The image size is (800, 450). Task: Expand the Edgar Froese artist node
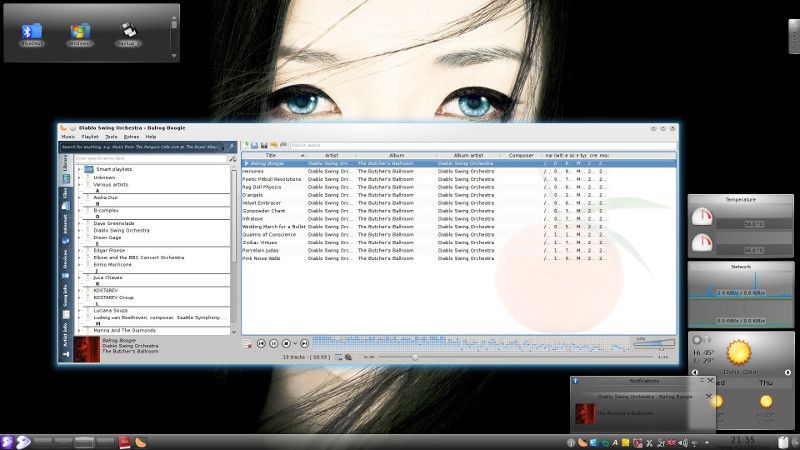click(x=79, y=251)
